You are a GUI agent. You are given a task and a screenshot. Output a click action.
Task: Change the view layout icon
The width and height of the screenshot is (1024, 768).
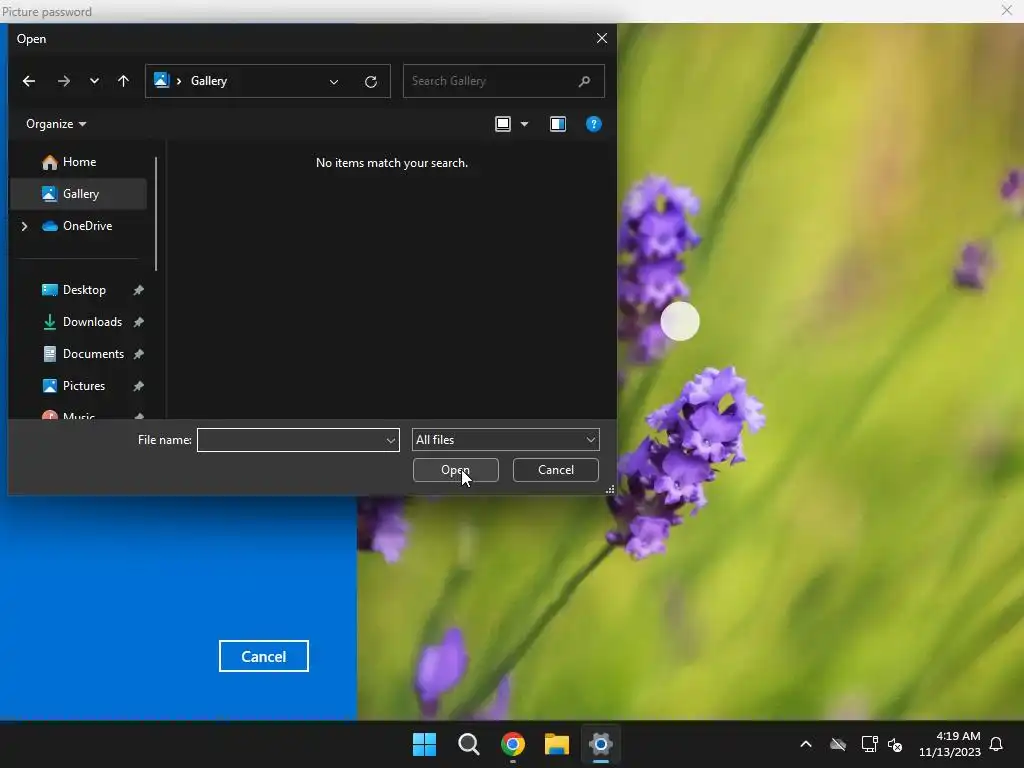[503, 124]
